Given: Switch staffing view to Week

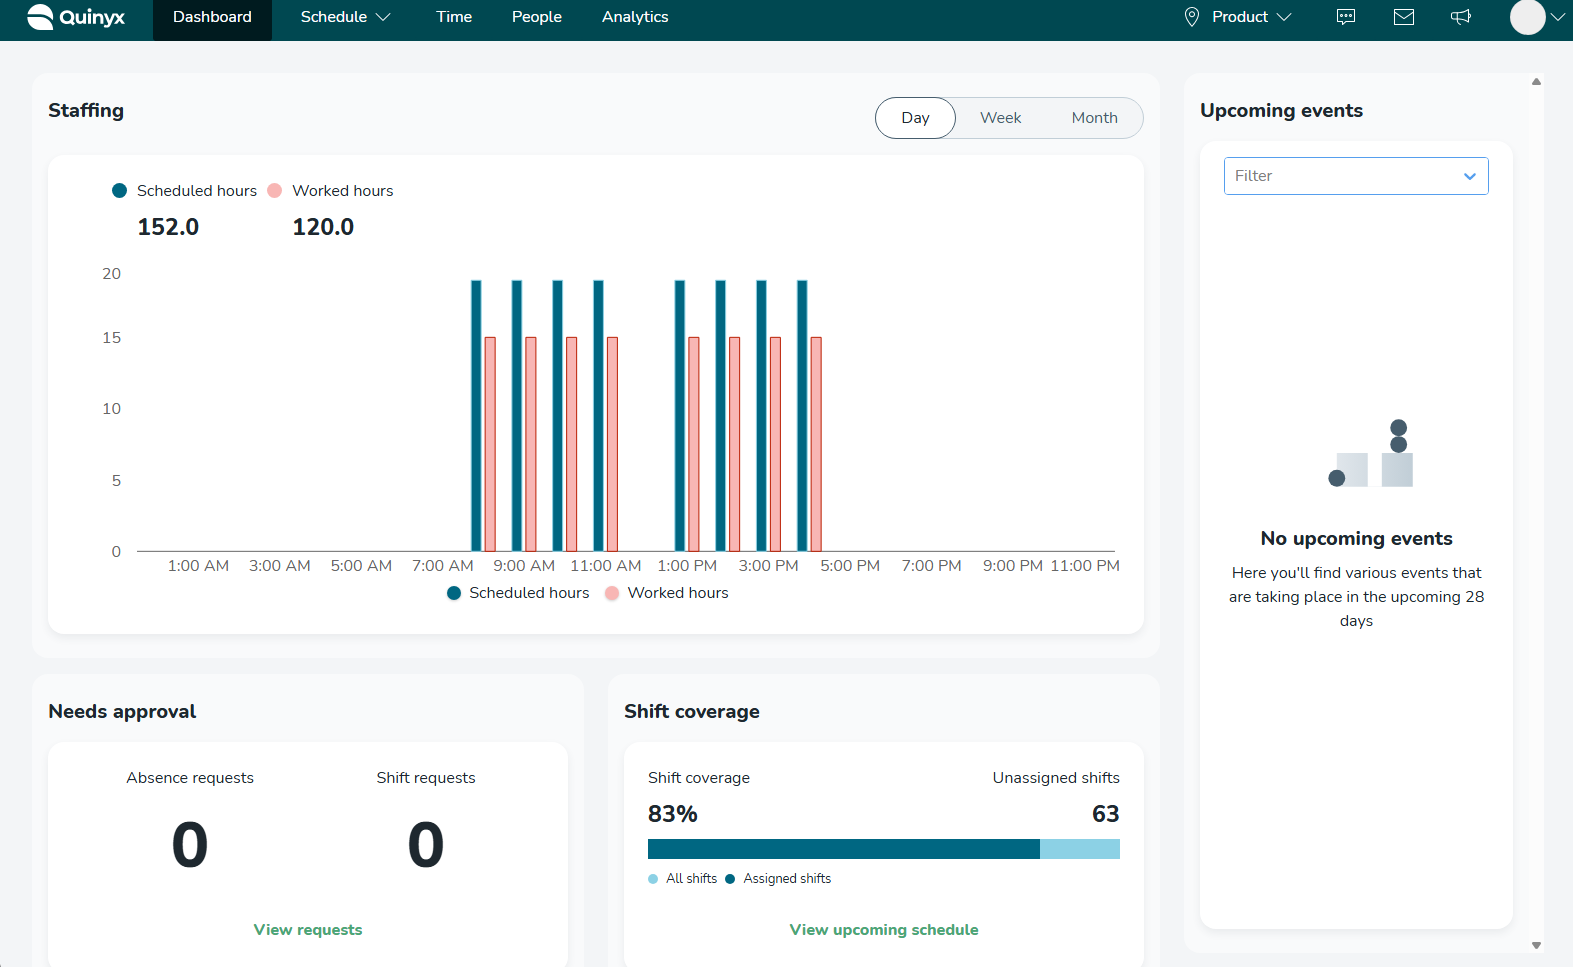Looking at the screenshot, I should coord(1000,118).
